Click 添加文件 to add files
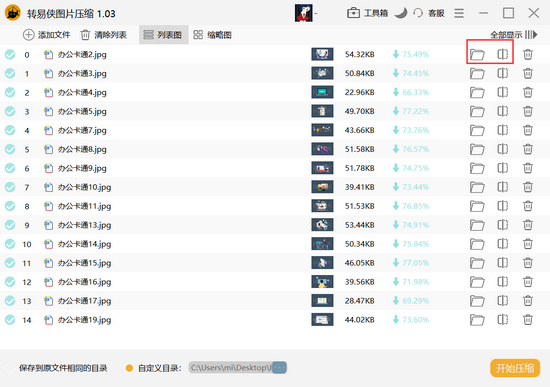550x387 pixels. (47, 35)
